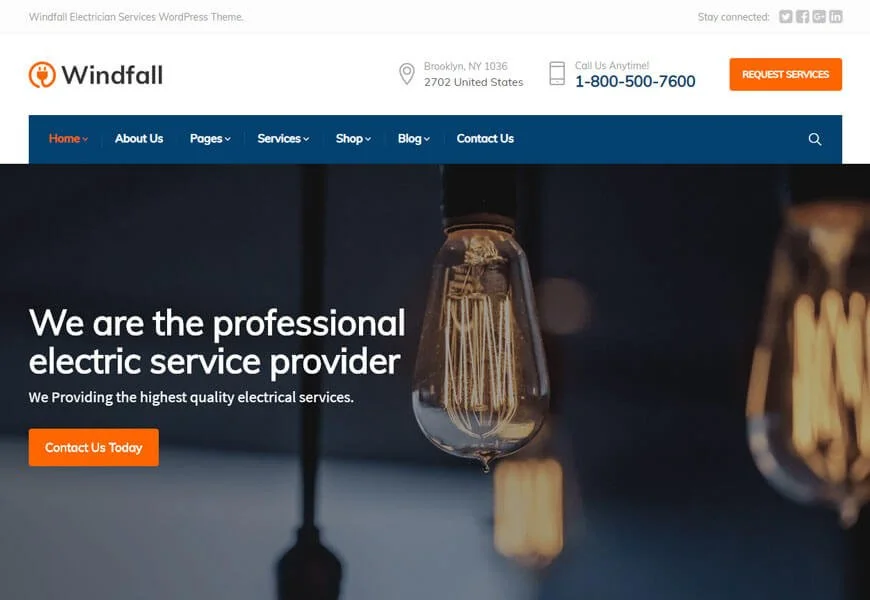Click the orange plug logo icon
870x600 pixels.
tap(42, 74)
